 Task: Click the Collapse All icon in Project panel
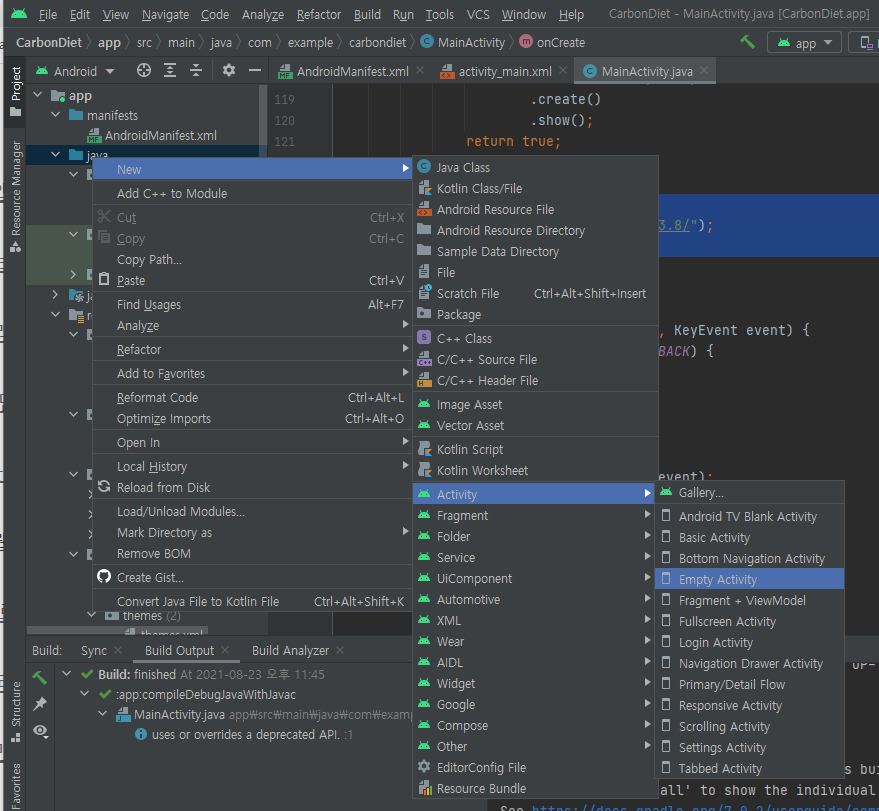pos(196,71)
